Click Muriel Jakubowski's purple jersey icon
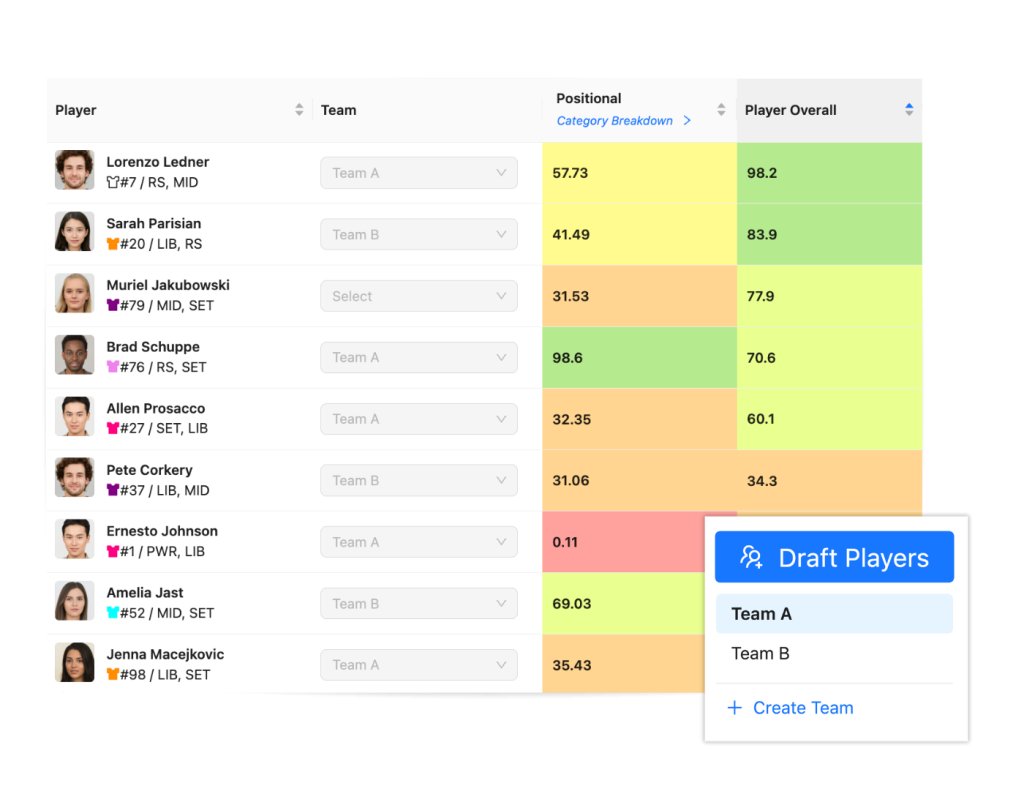Image resolution: width=1024 pixels, height=804 pixels. pyautogui.click(x=113, y=303)
